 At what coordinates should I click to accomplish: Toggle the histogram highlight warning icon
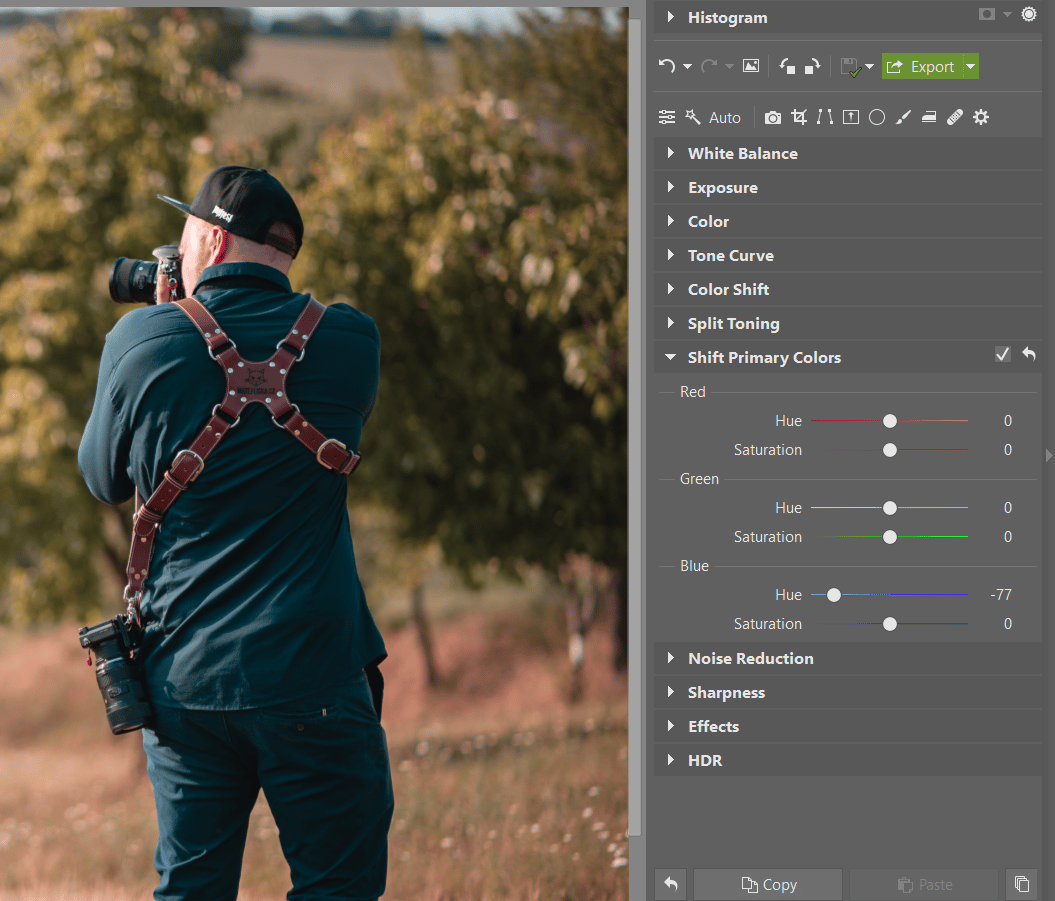1029,14
